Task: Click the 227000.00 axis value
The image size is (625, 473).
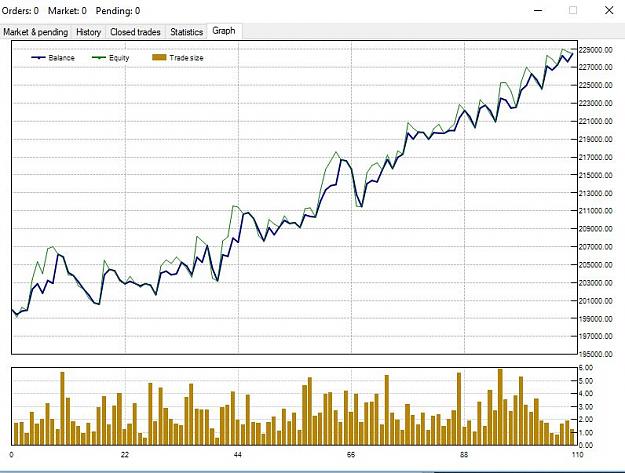Action: click(x=596, y=67)
